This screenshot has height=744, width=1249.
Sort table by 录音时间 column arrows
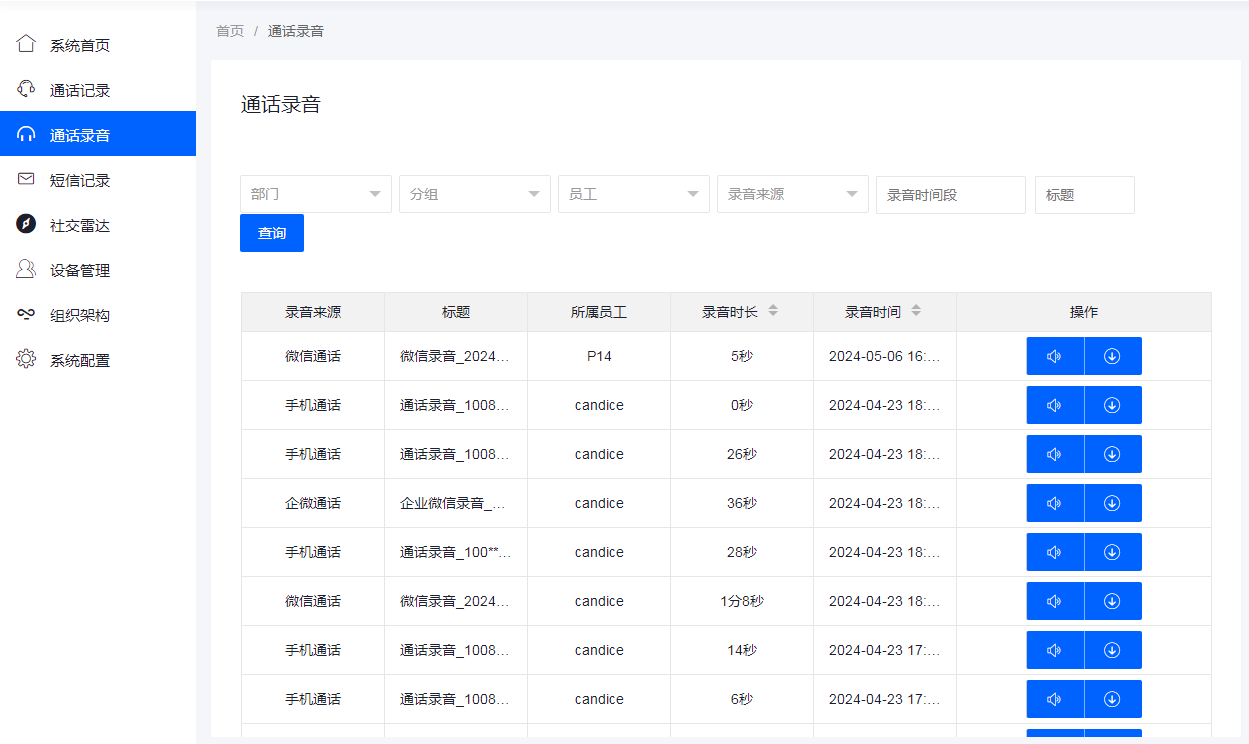[x=916, y=312]
